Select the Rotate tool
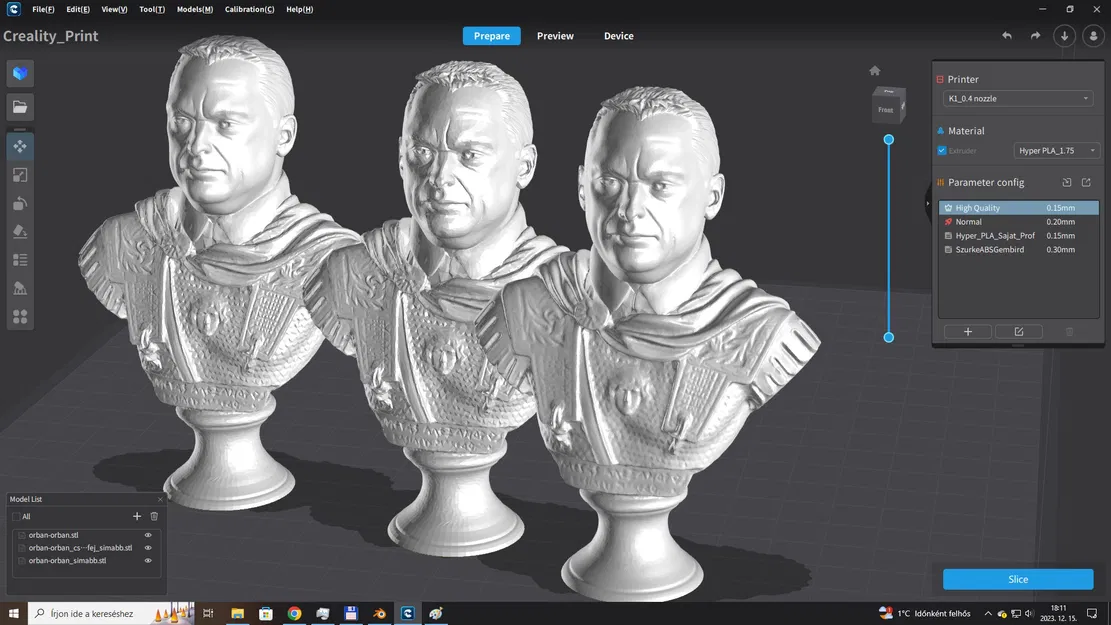Screen dimensions: 1111x625 pyautogui.click(x=20, y=203)
